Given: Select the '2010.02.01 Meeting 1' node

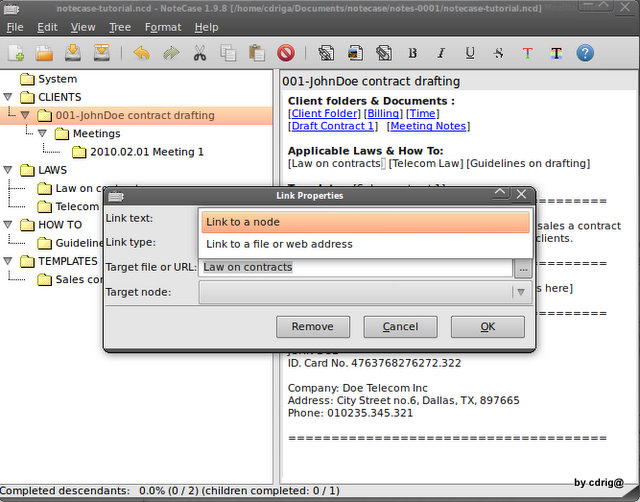Looking at the screenshot, I should 147,152.
